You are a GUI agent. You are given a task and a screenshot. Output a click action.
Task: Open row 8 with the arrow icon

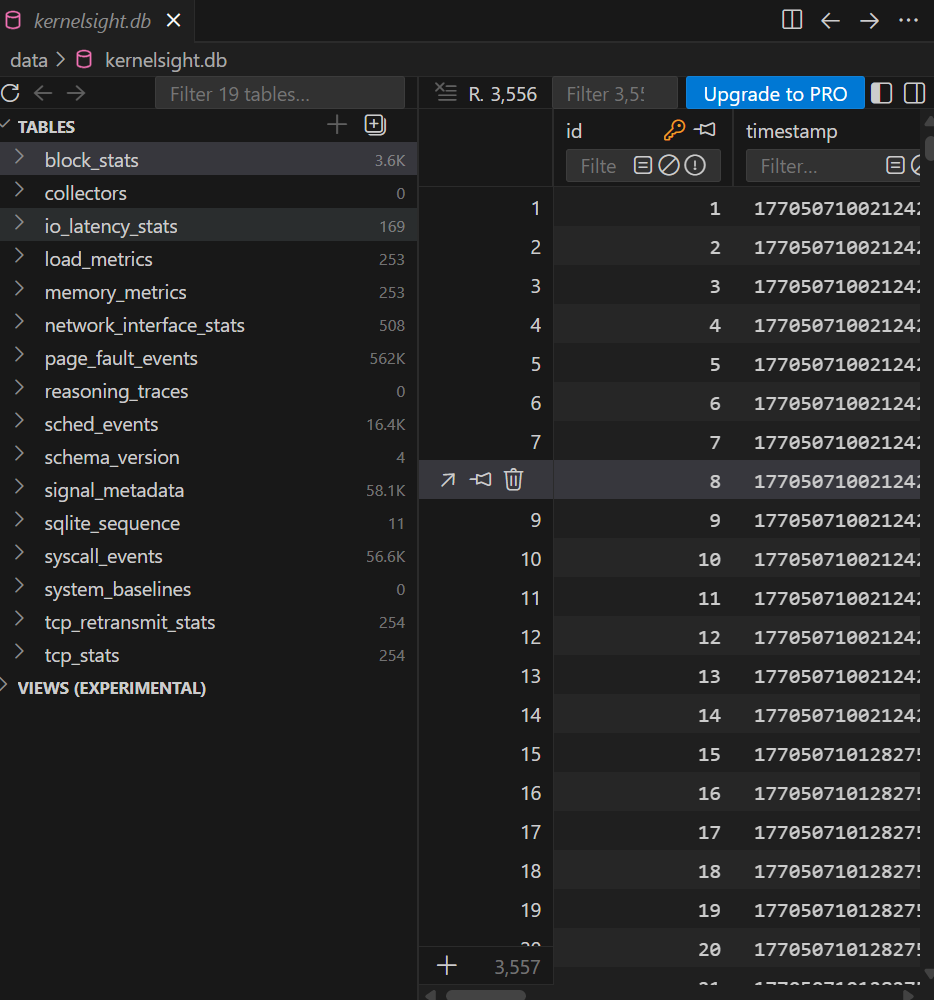pos(448,480)
